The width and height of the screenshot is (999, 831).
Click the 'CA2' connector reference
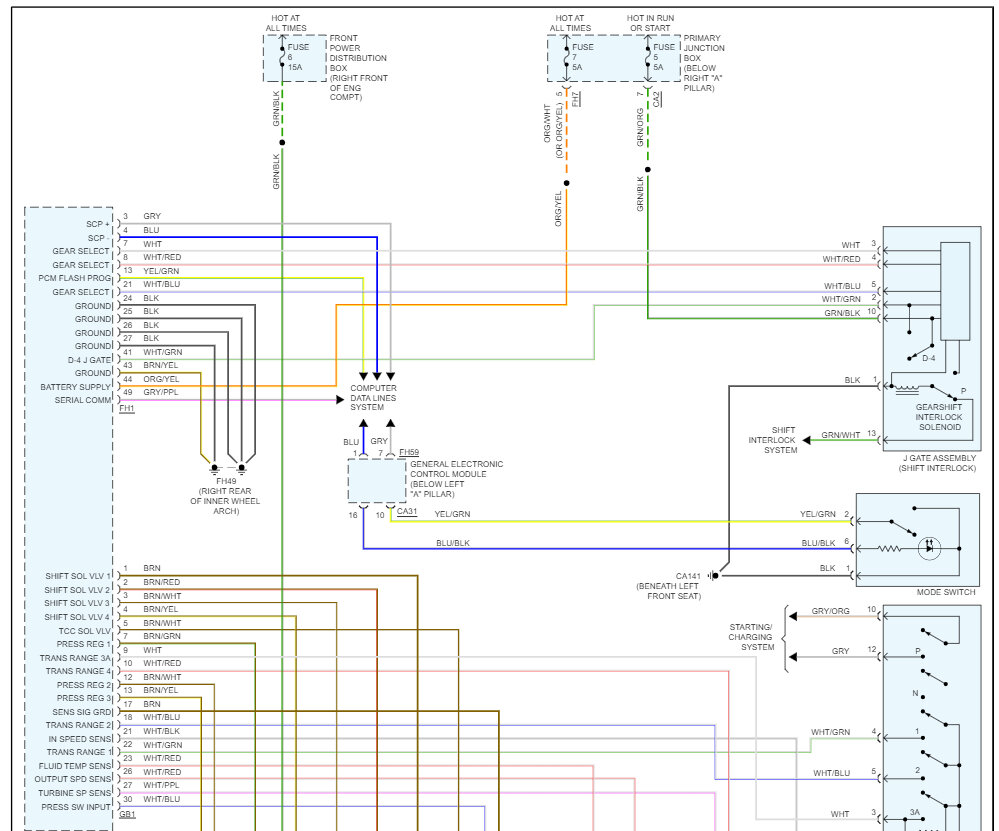tap(657, 99)
